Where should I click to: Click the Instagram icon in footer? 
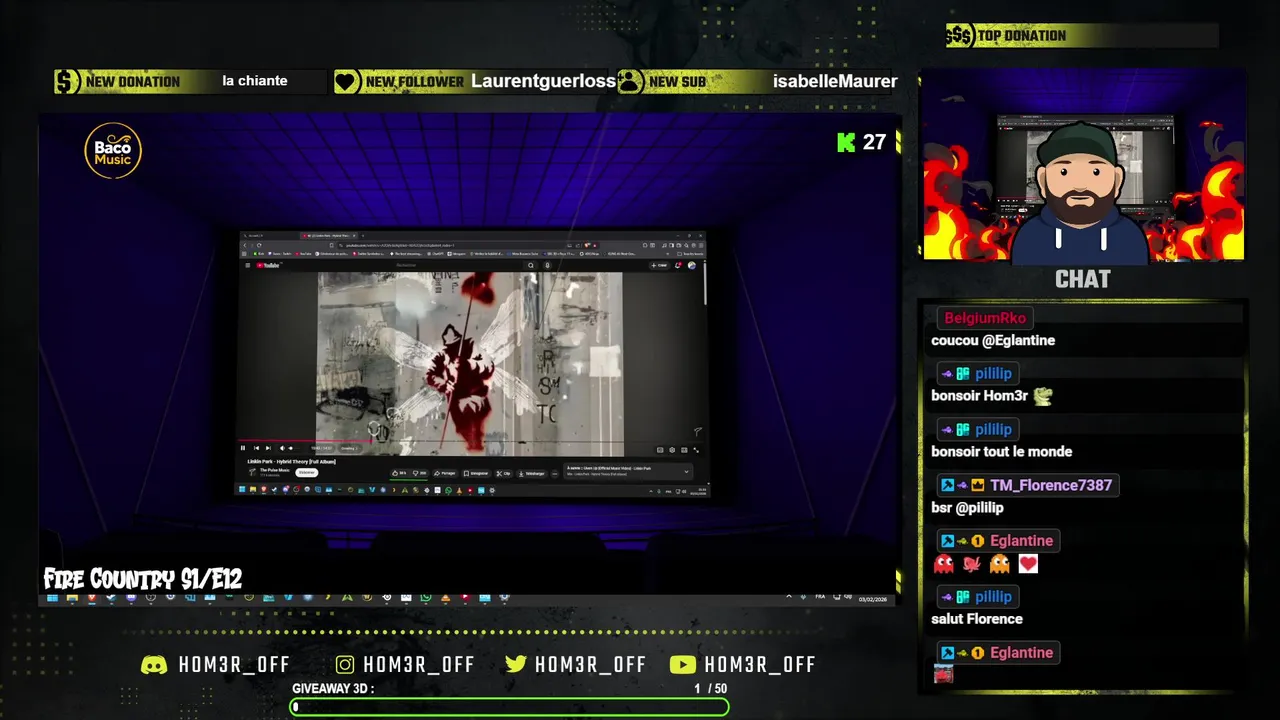coord(345,665)
